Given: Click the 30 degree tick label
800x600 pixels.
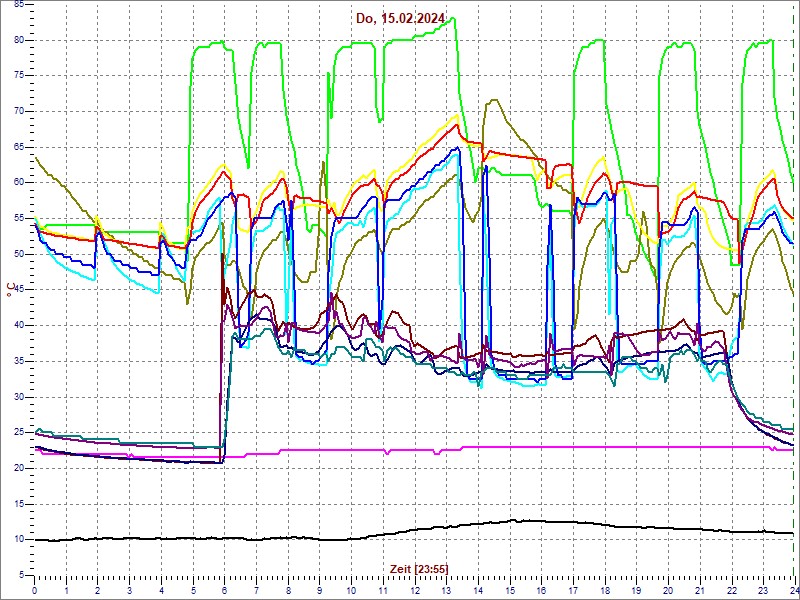Looking at the screenshot, I should [x=19, y=397].
